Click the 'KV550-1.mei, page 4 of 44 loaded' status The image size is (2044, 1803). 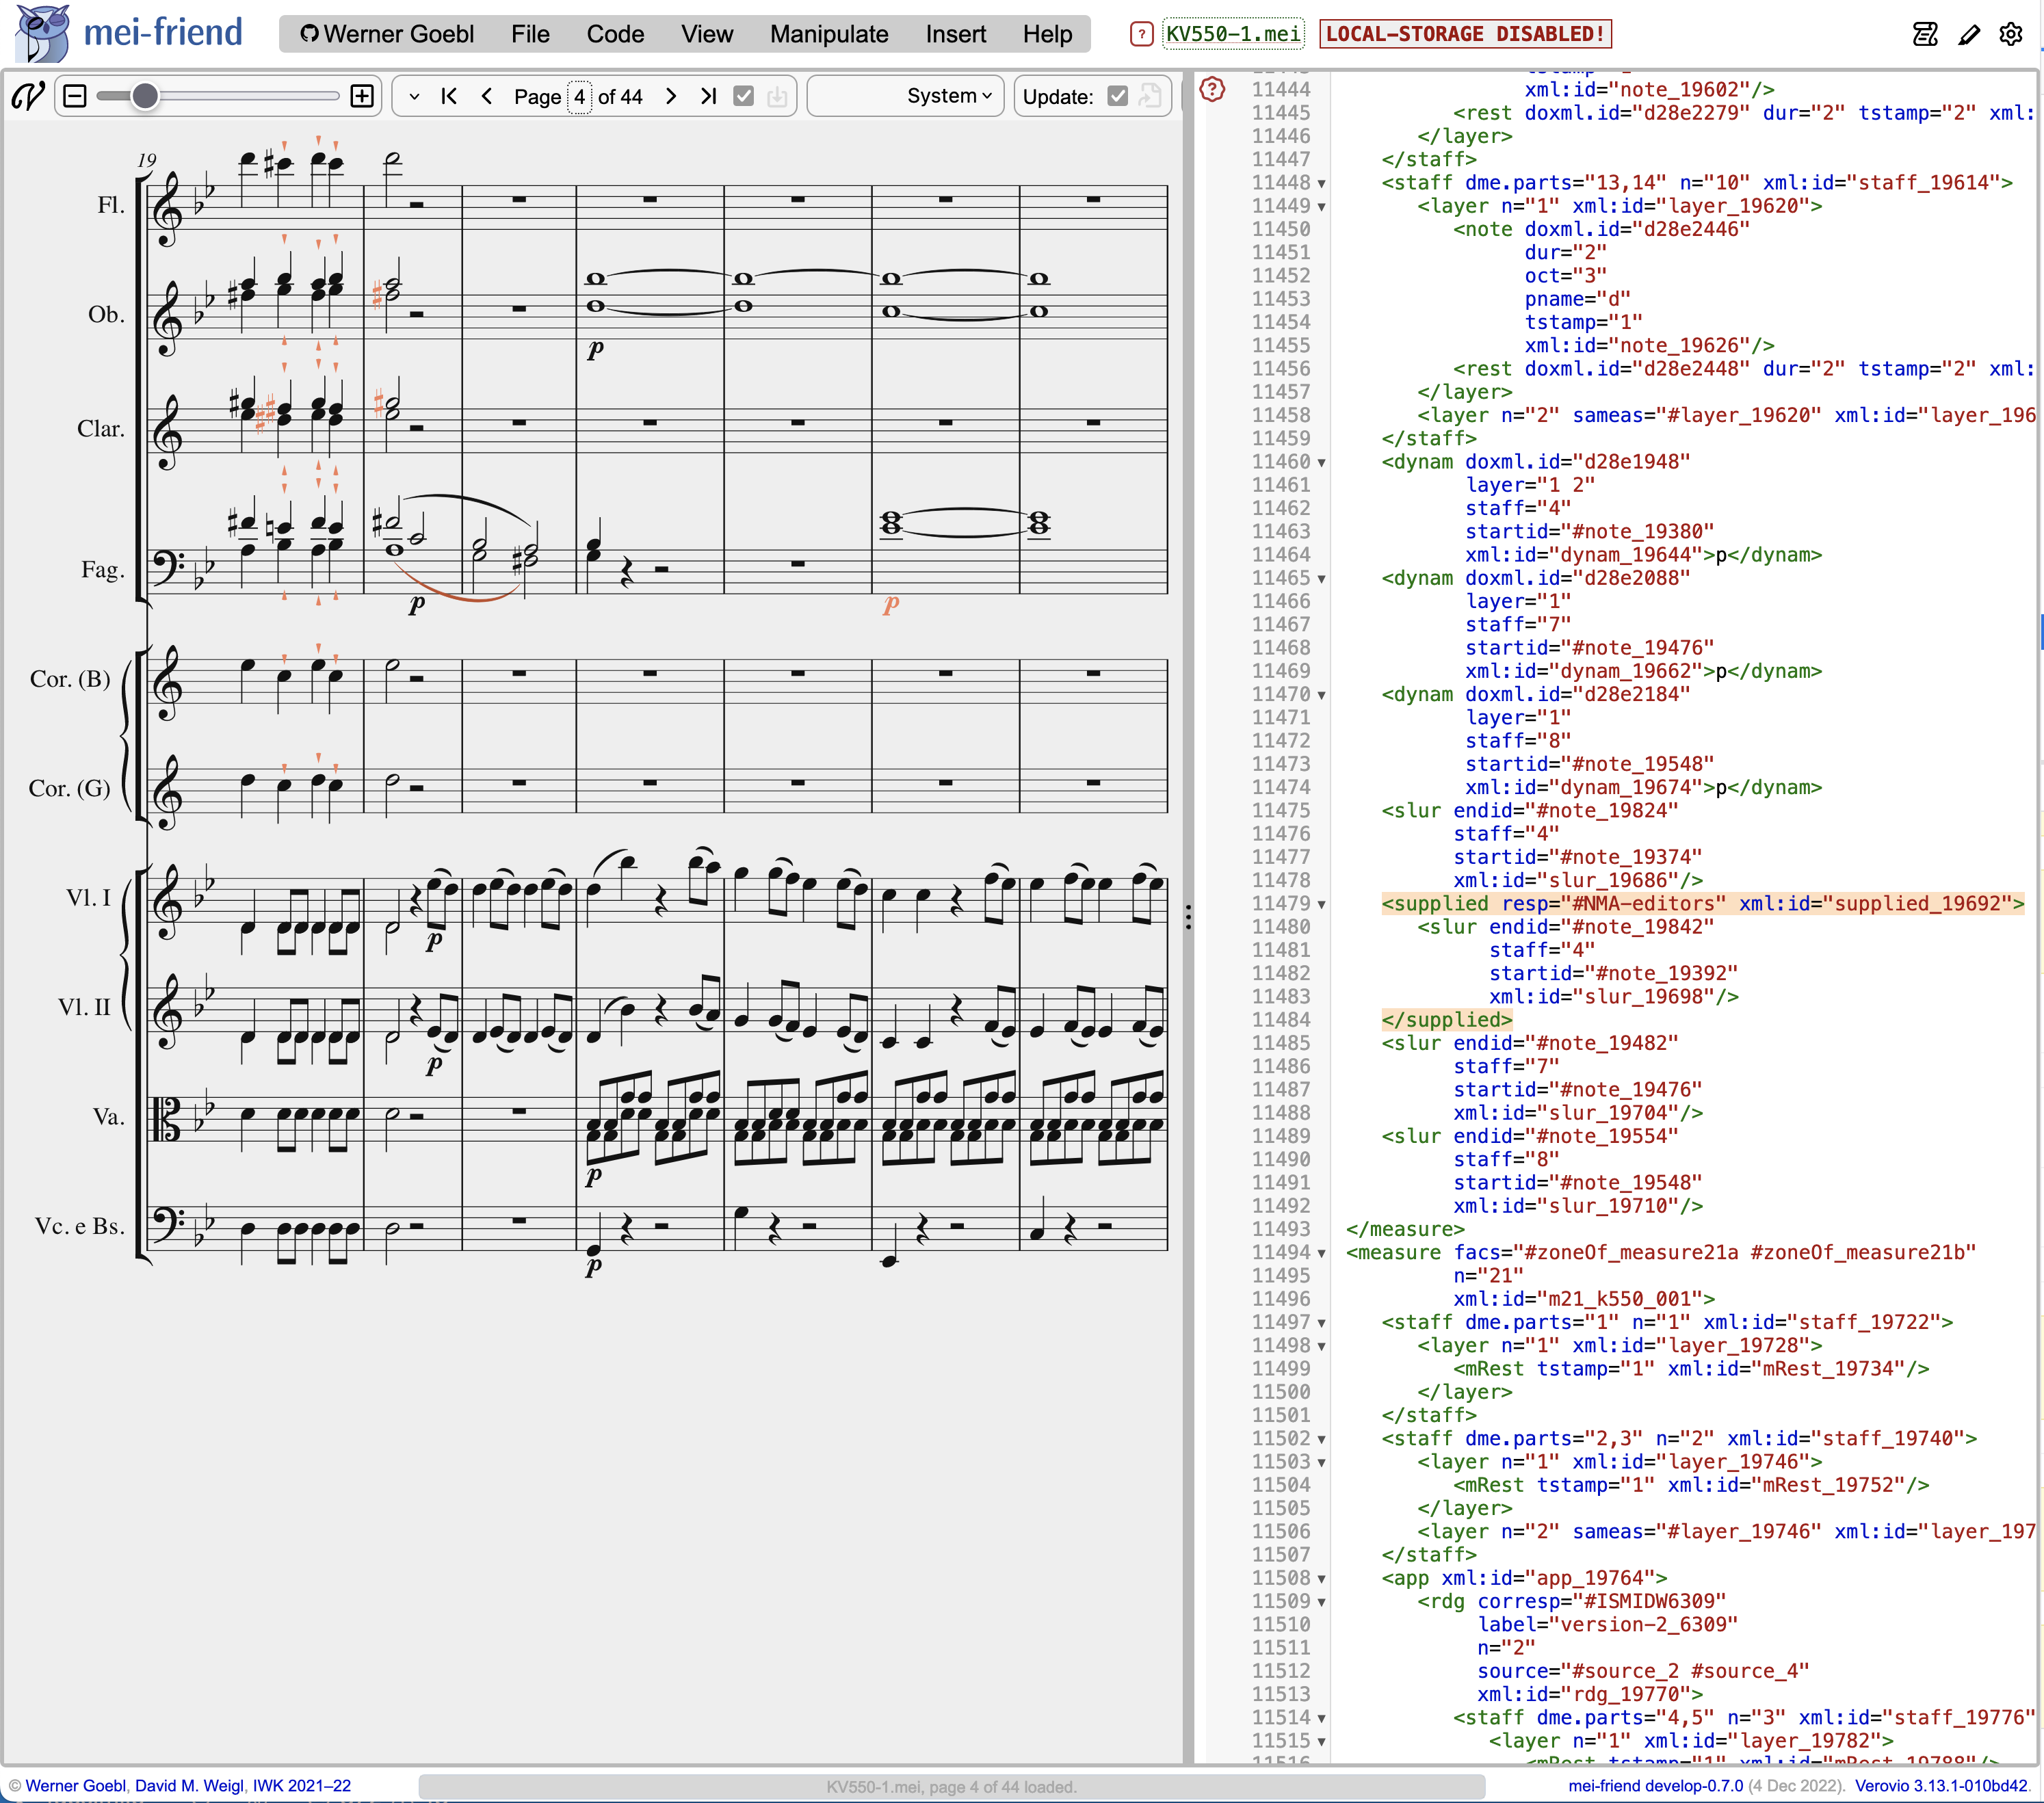point(951,1786)
